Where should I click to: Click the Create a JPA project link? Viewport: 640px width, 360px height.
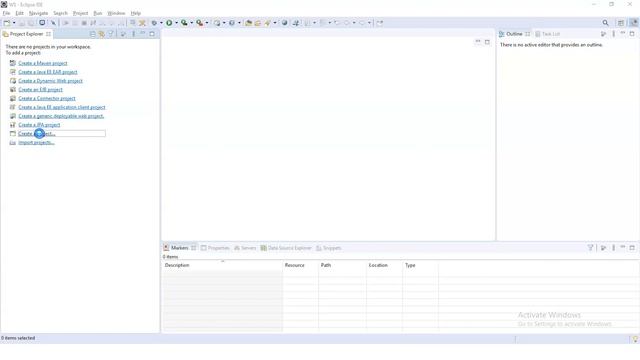point(39,125)
